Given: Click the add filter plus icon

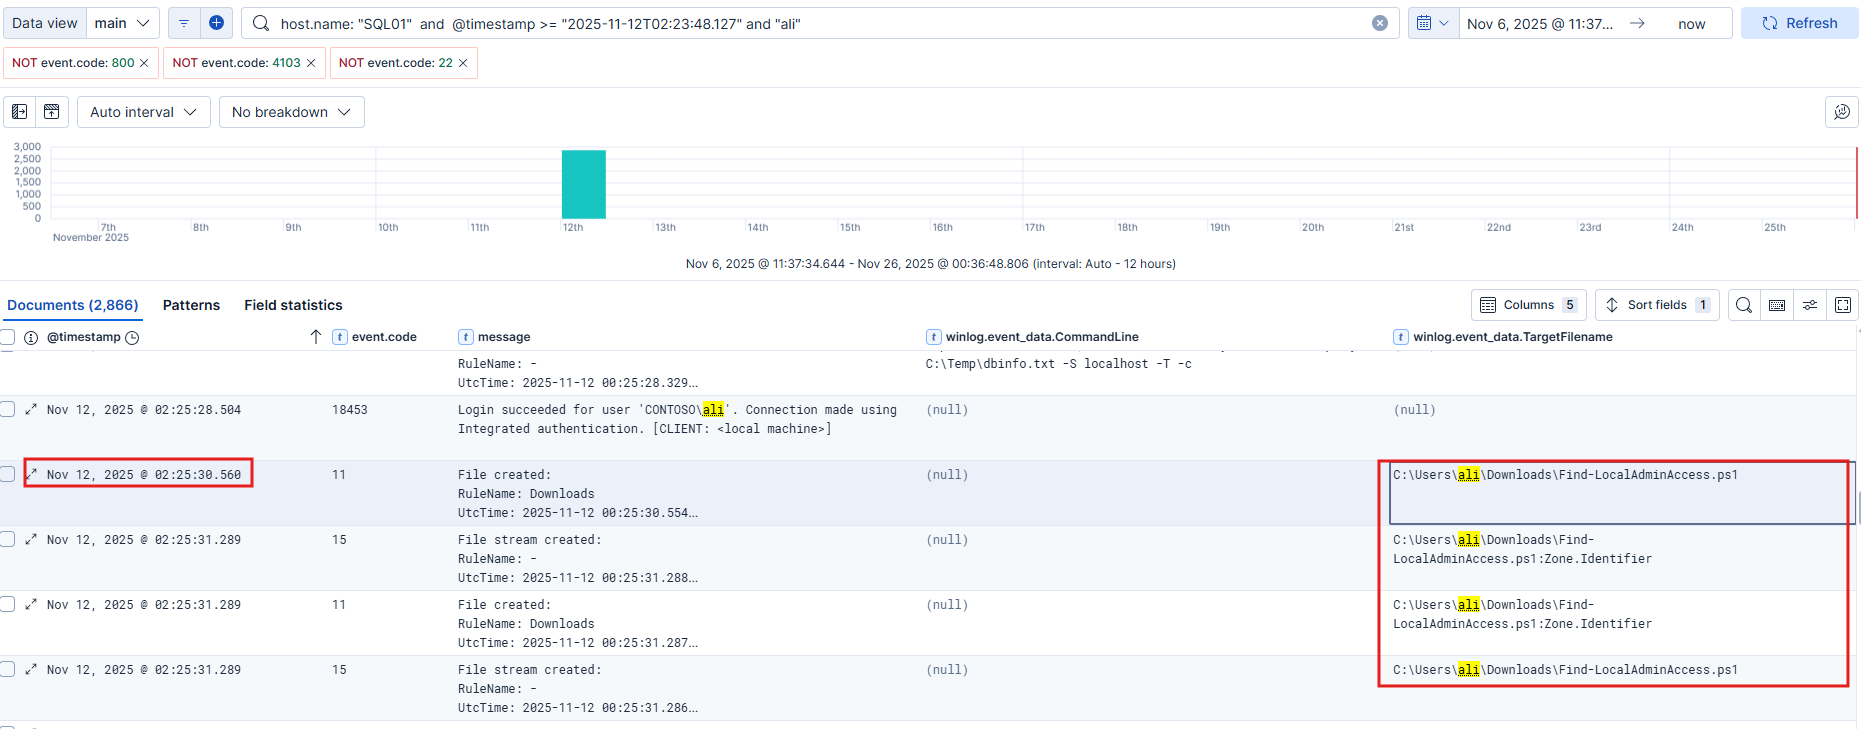Looking at the screenshot, I should (216, 23).
